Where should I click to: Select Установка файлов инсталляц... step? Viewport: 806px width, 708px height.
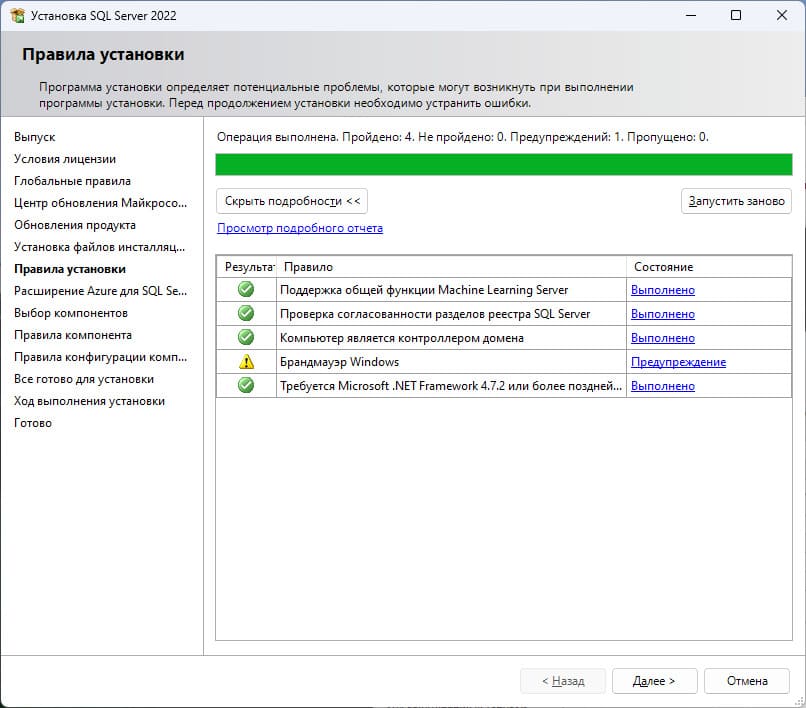click(99, 247)
